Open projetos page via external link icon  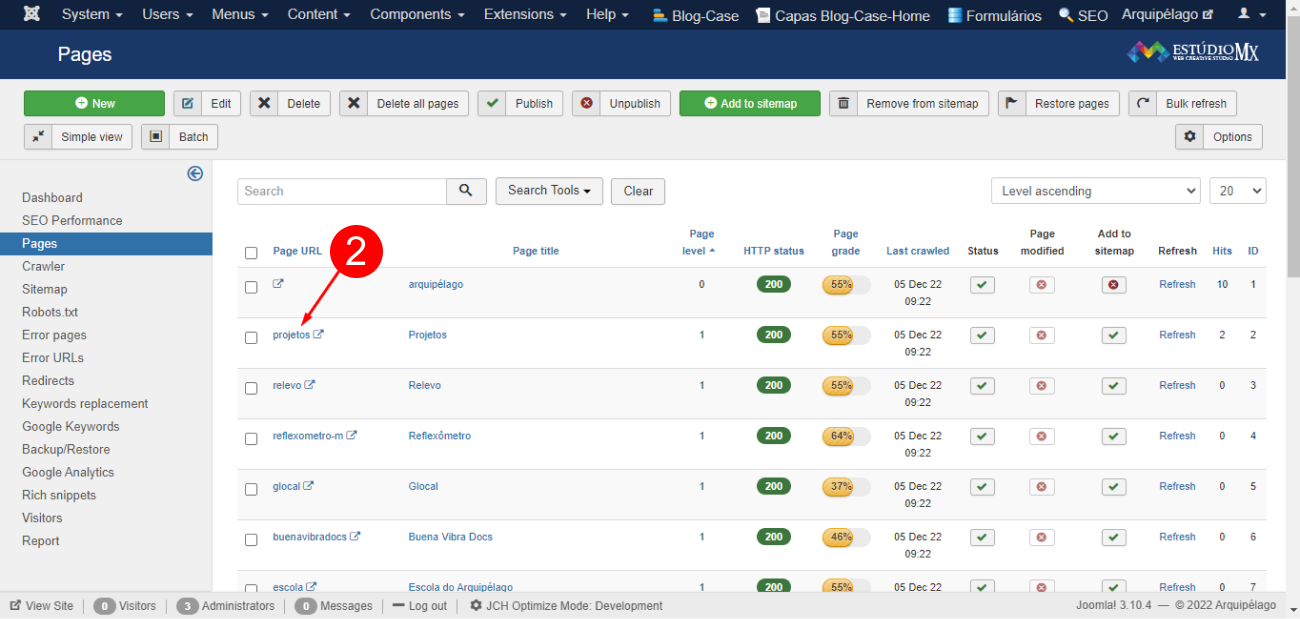click(x=318, y=335)
